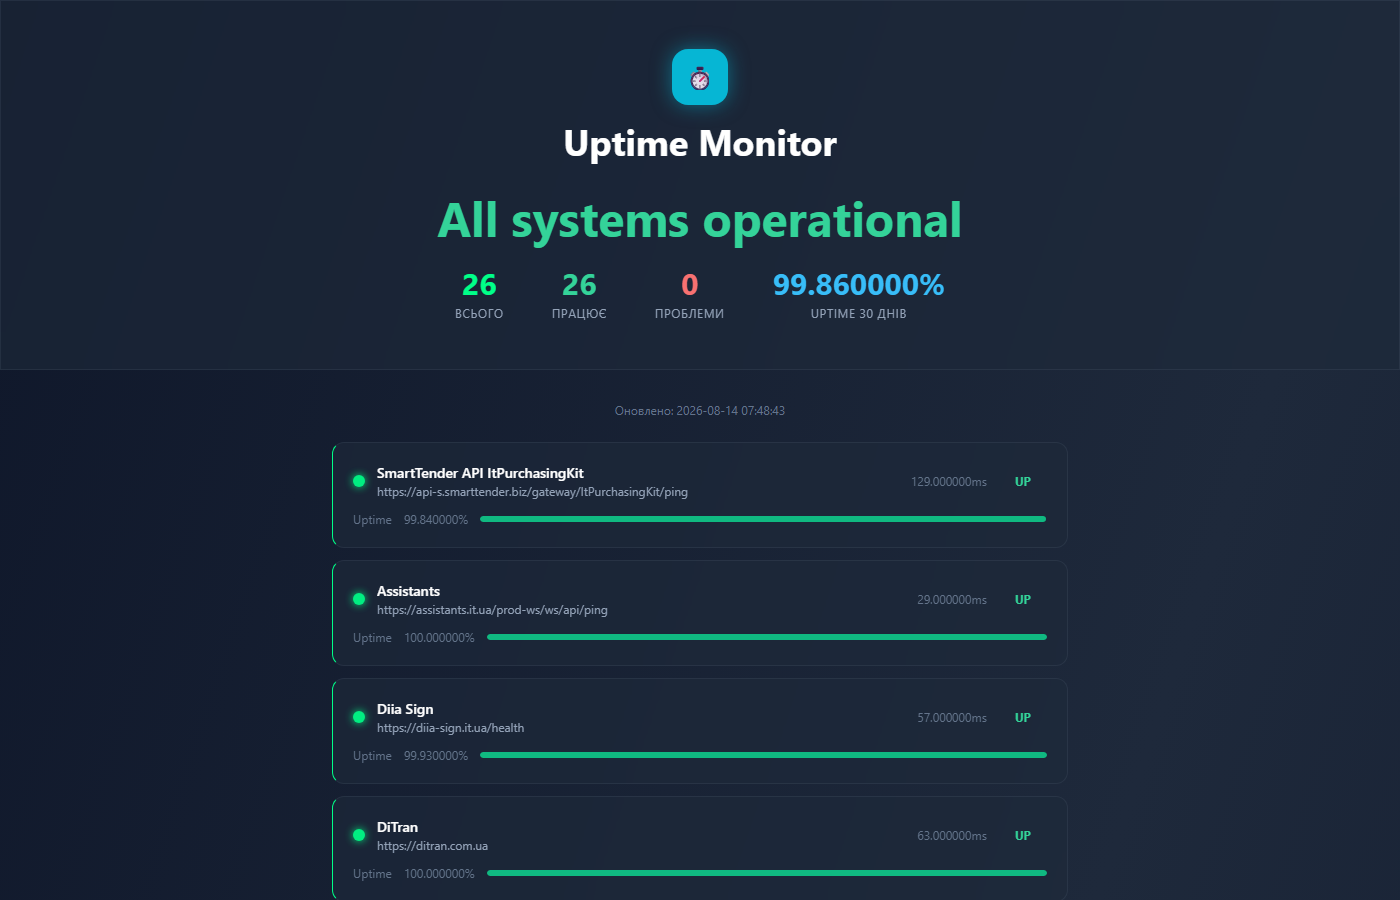Click the stopwatch logo icon
Screen dimensions: 1400x900
[x=700, y=77]
